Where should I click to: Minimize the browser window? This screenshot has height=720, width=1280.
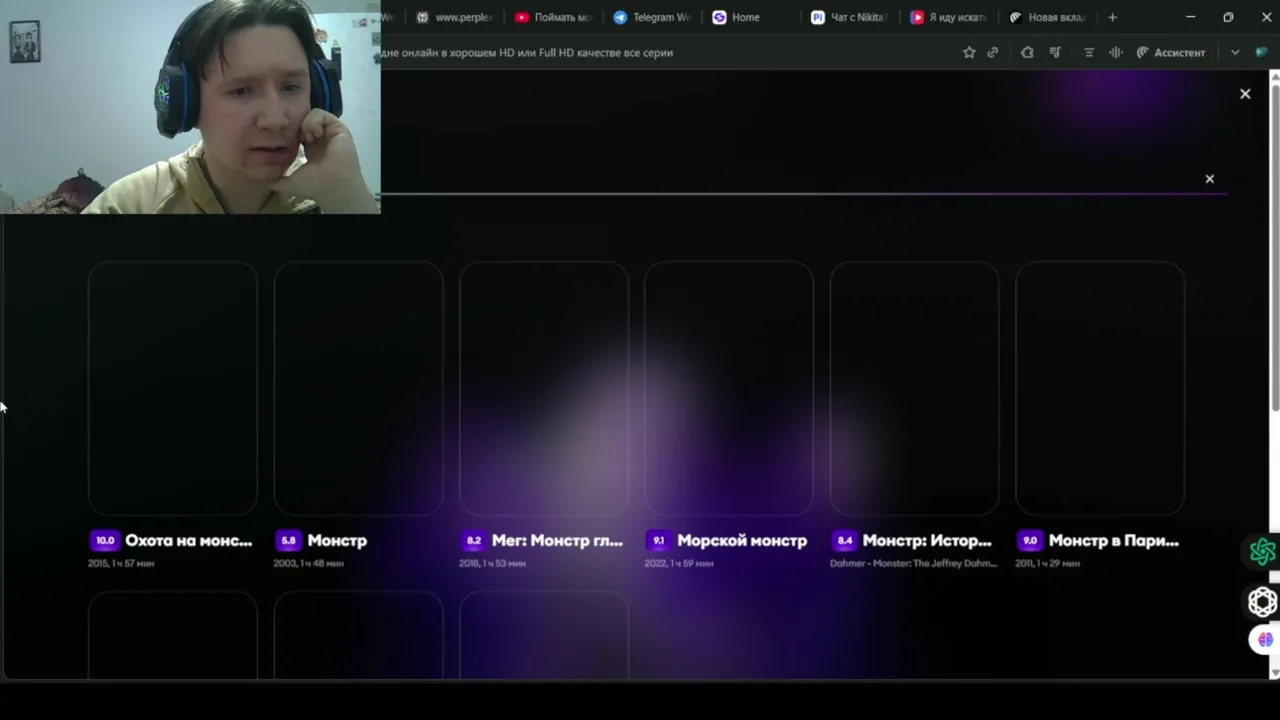[x=1190, y=17]
